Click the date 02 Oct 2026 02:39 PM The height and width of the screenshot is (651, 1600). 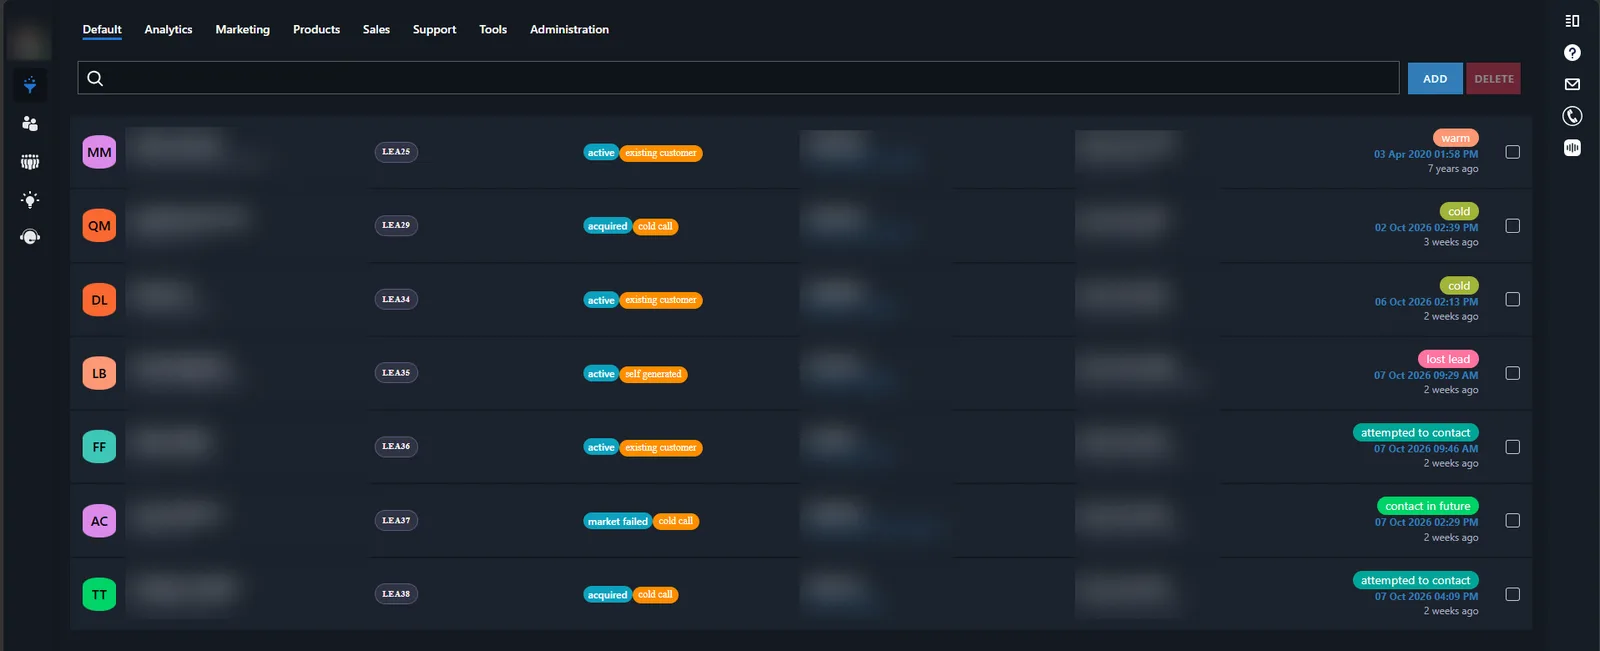point(1425,228)
